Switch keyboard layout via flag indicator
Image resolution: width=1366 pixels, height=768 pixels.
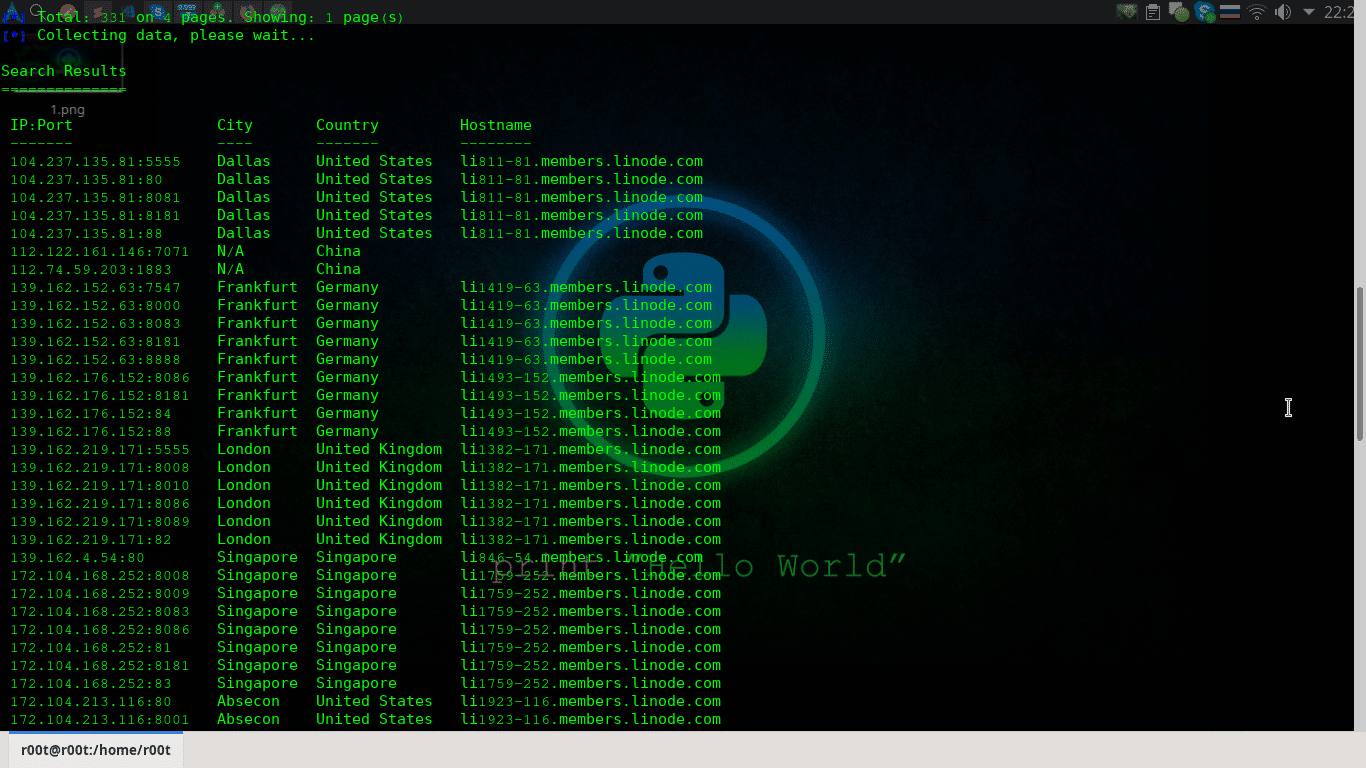[x=1230, y=12]
